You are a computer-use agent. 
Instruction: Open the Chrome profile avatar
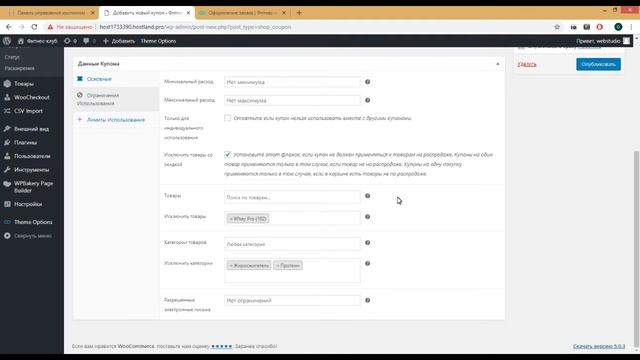618,27
